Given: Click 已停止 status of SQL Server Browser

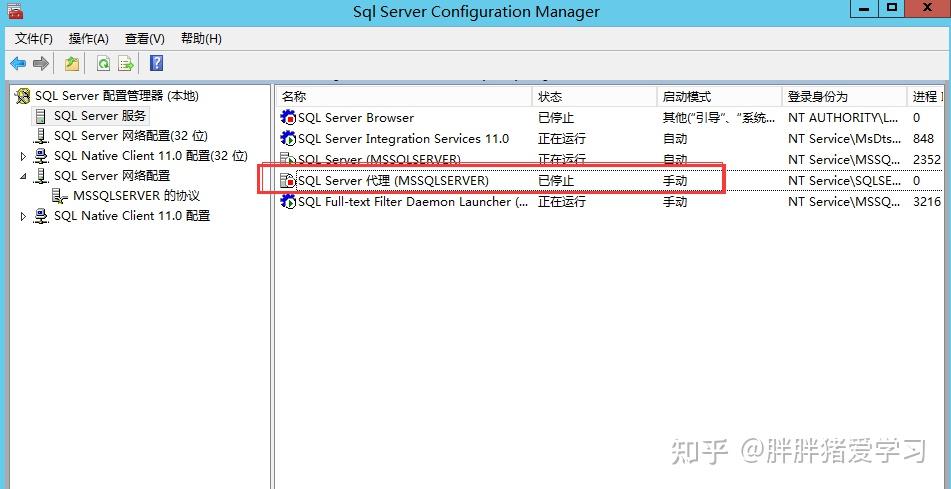Looking at the screenshot, I should pyautogui.click(x=556, y=118).
